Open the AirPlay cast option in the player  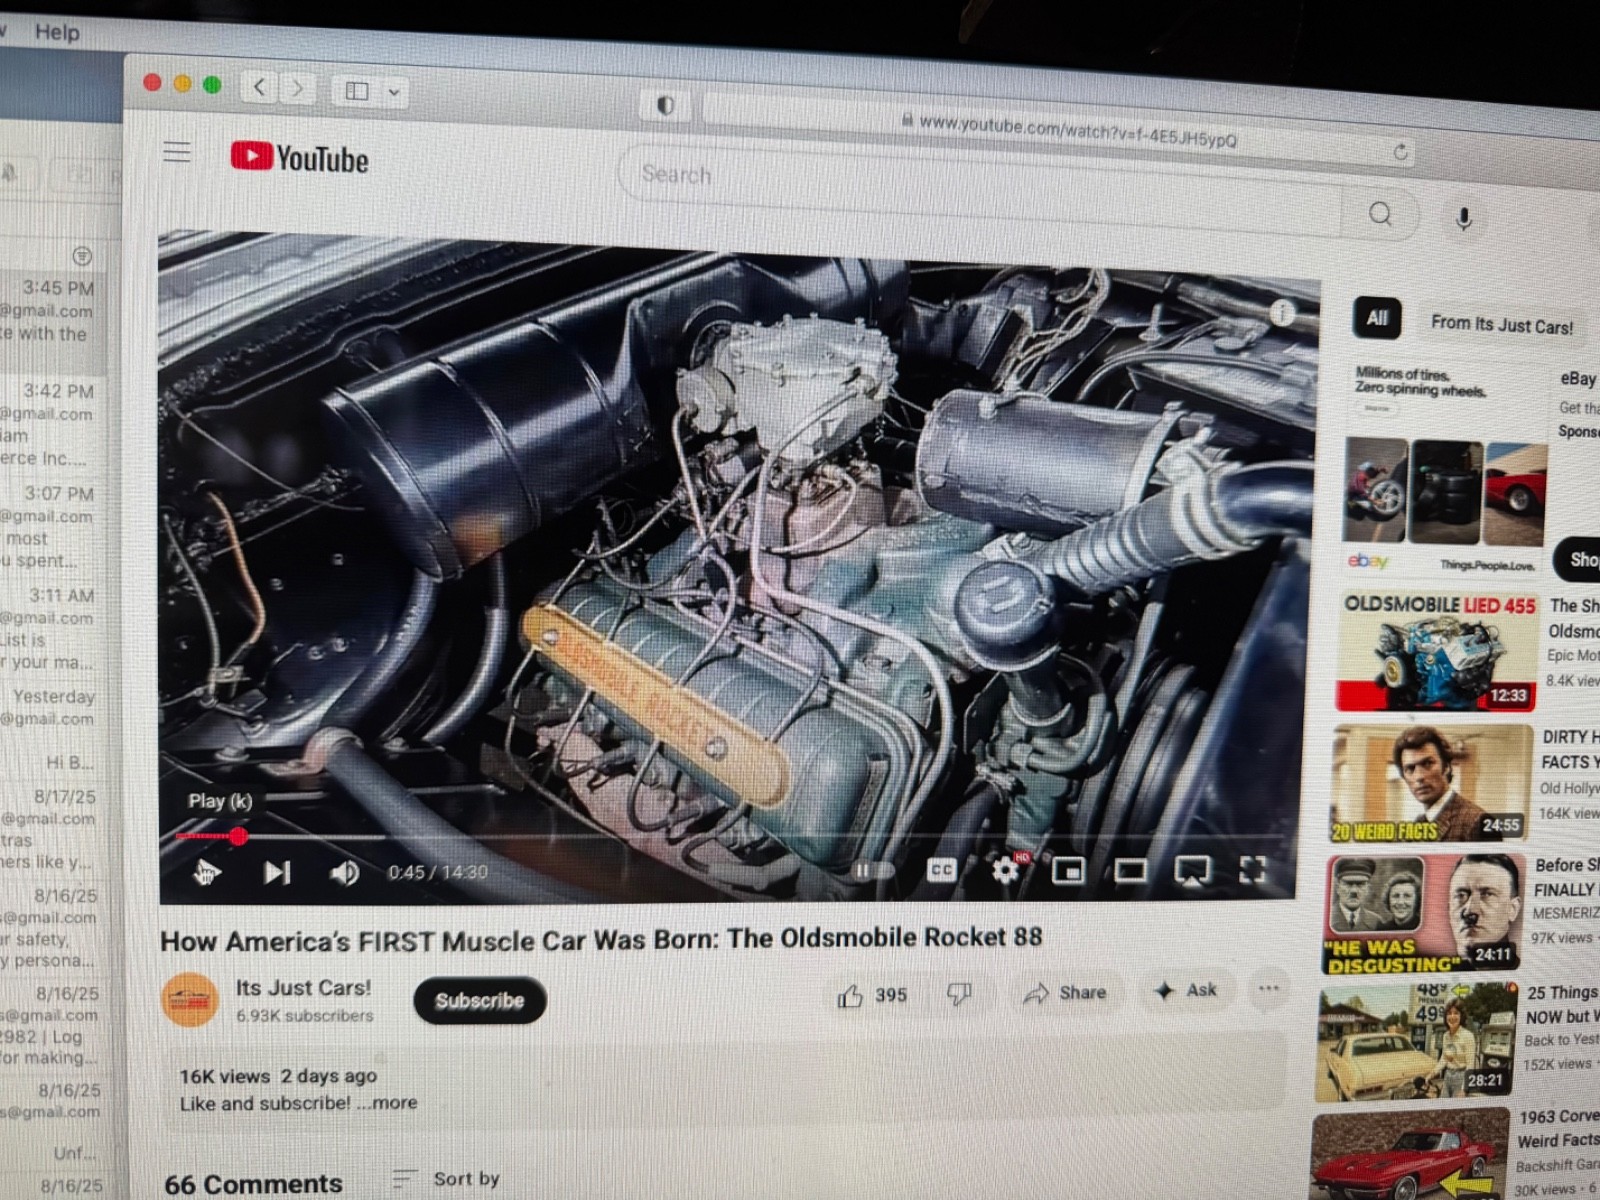tap(1191, 871)
